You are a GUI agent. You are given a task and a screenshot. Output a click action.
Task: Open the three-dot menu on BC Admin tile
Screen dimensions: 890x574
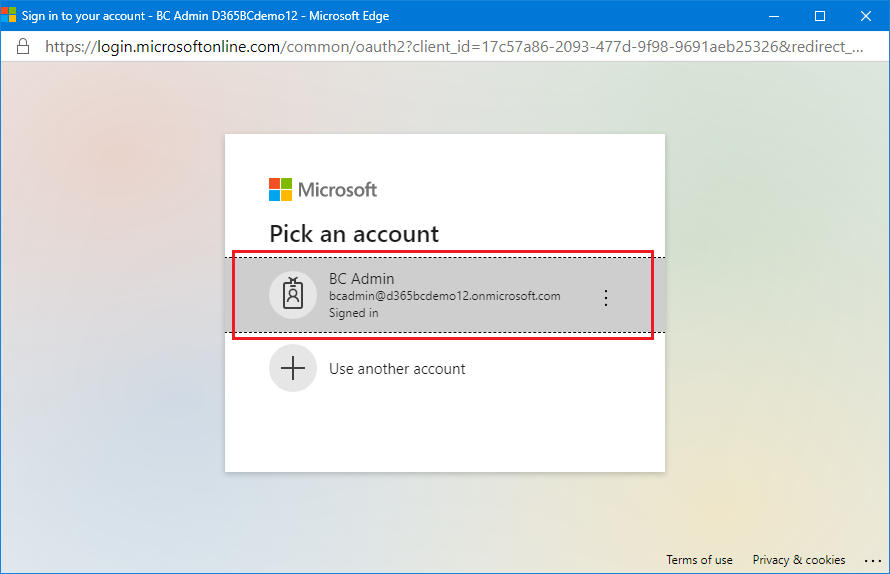tap(606, 298)
